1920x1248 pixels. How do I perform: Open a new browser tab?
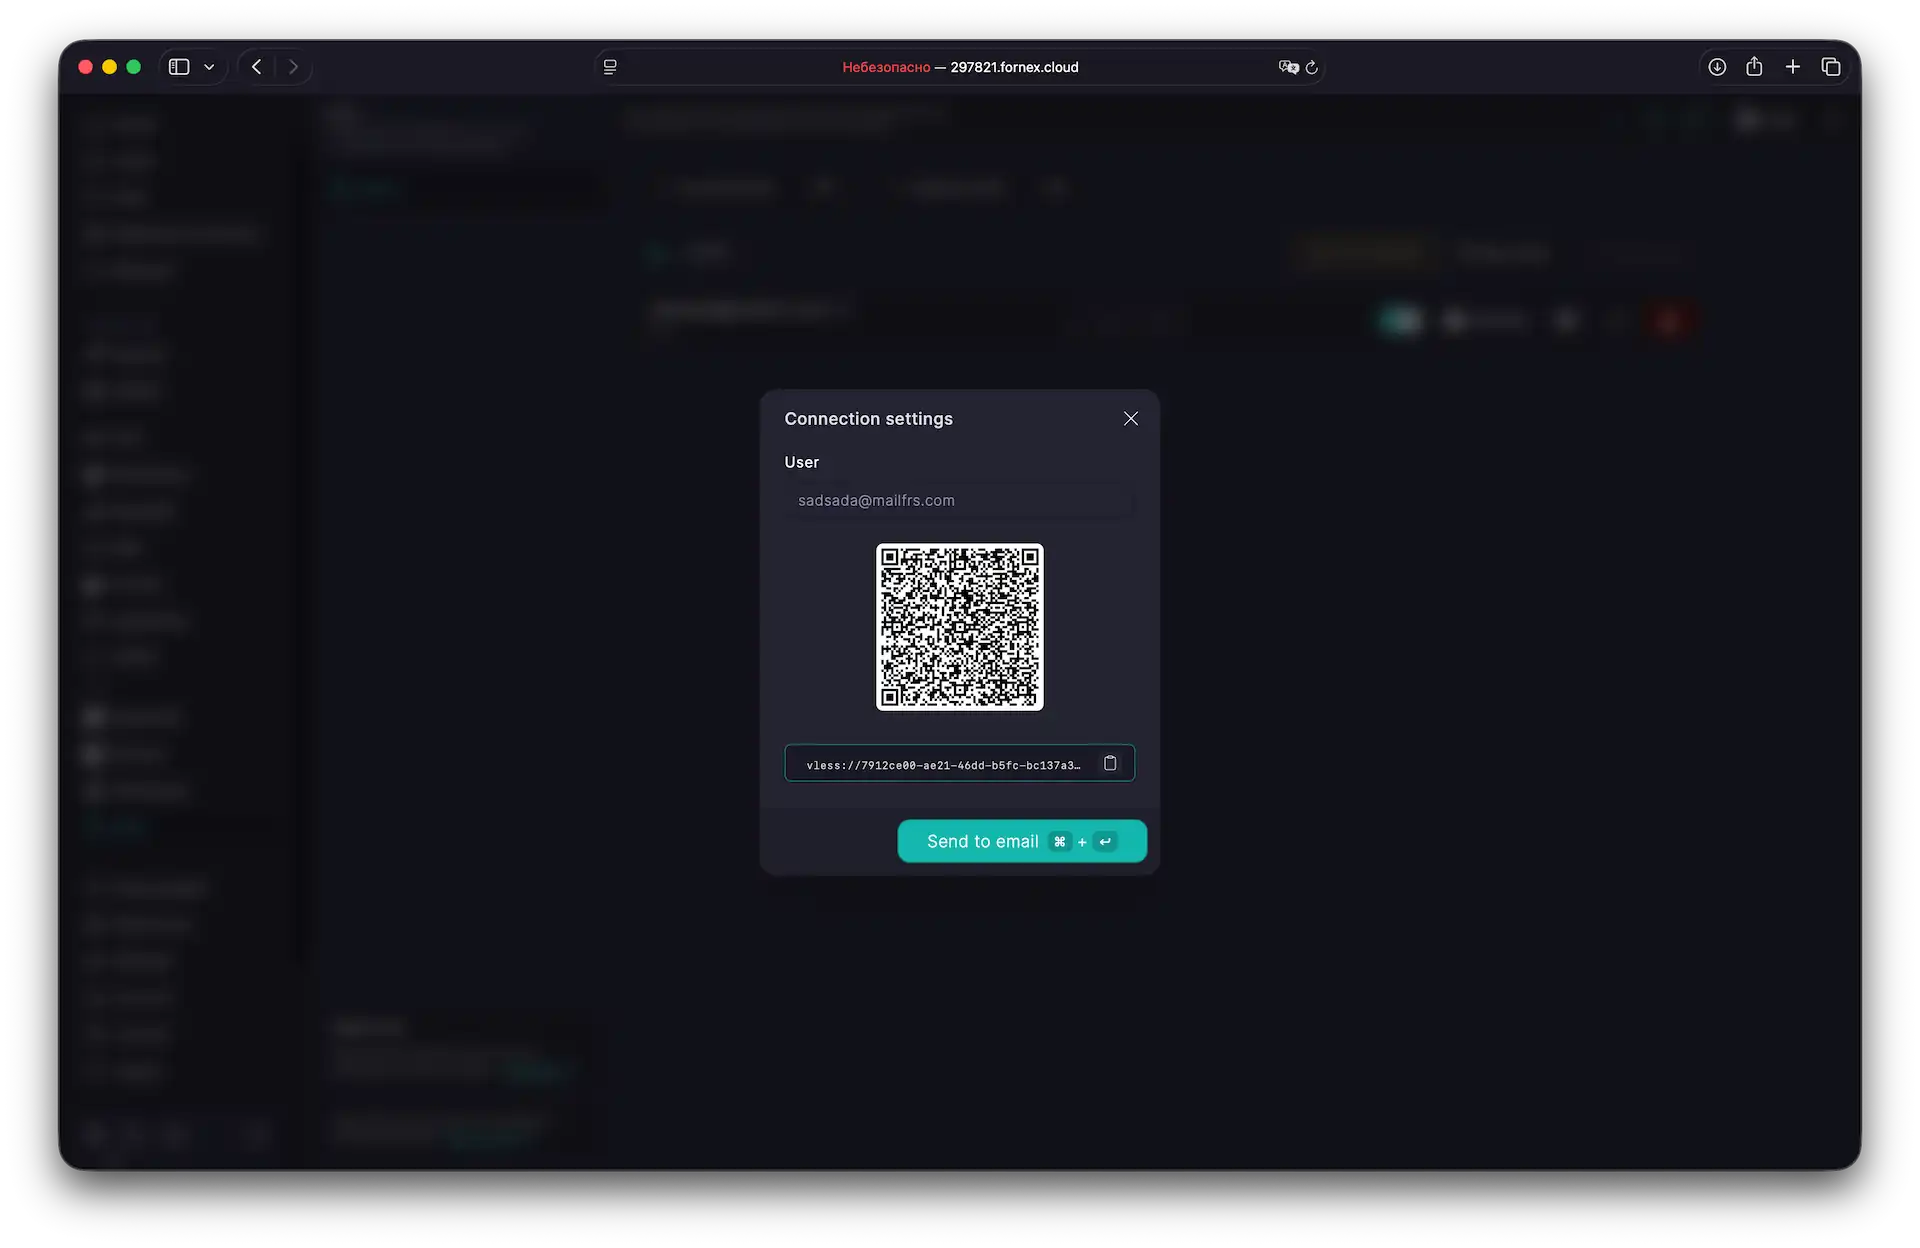pos(1792,66)
